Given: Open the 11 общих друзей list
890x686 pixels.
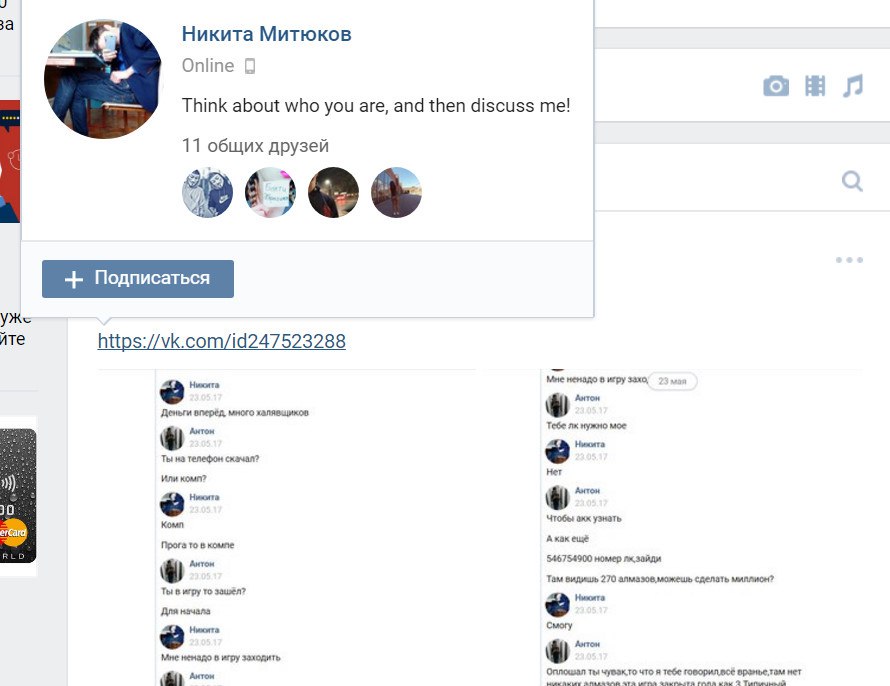Looking at the screenshot, I should point(255,146).
